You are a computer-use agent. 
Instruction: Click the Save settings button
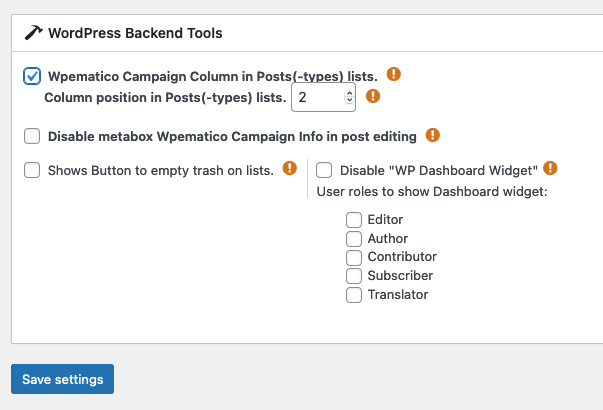(x=62, y=379)
